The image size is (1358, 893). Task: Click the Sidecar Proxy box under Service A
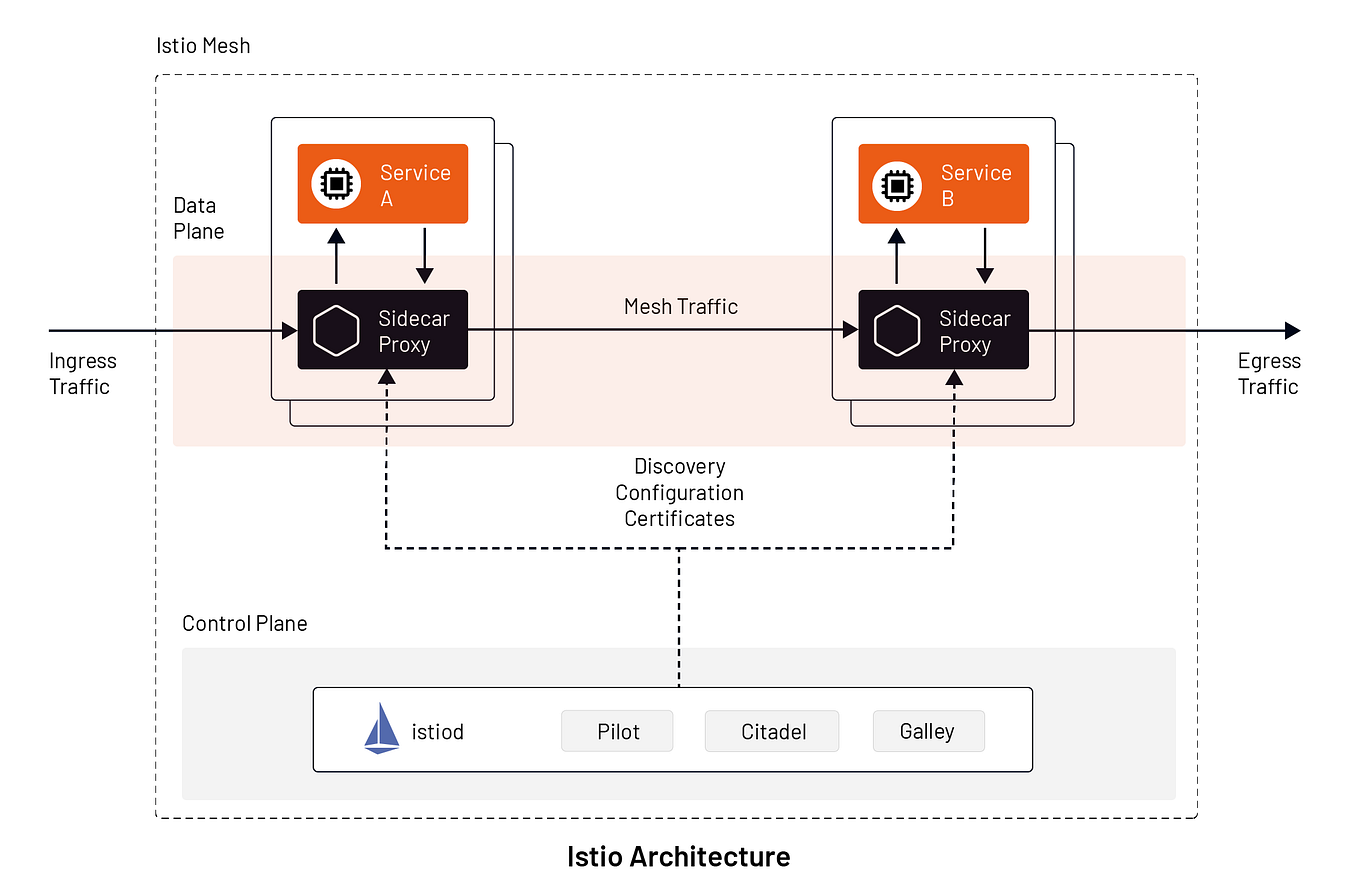tap(383, 330)
